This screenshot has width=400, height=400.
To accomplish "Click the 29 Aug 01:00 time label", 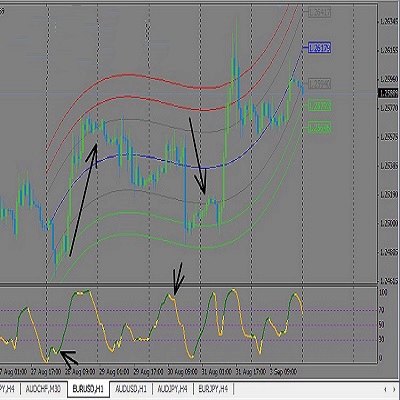I will (114, 371).
